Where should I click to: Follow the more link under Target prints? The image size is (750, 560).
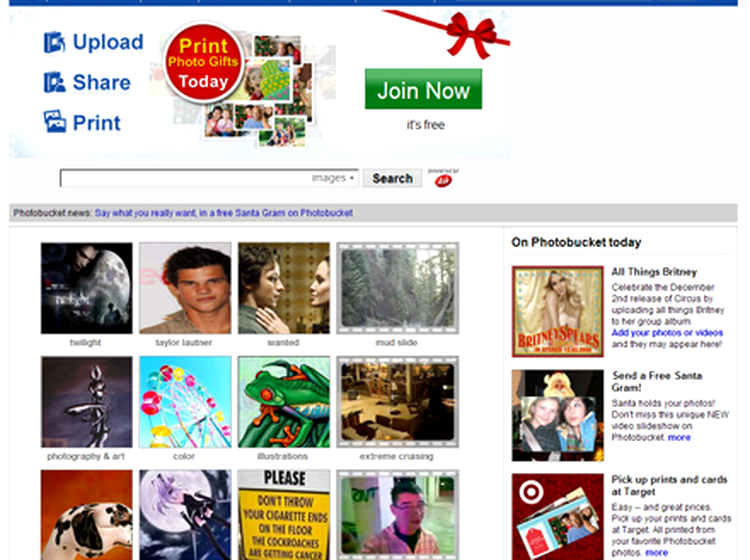coord(656,553)
